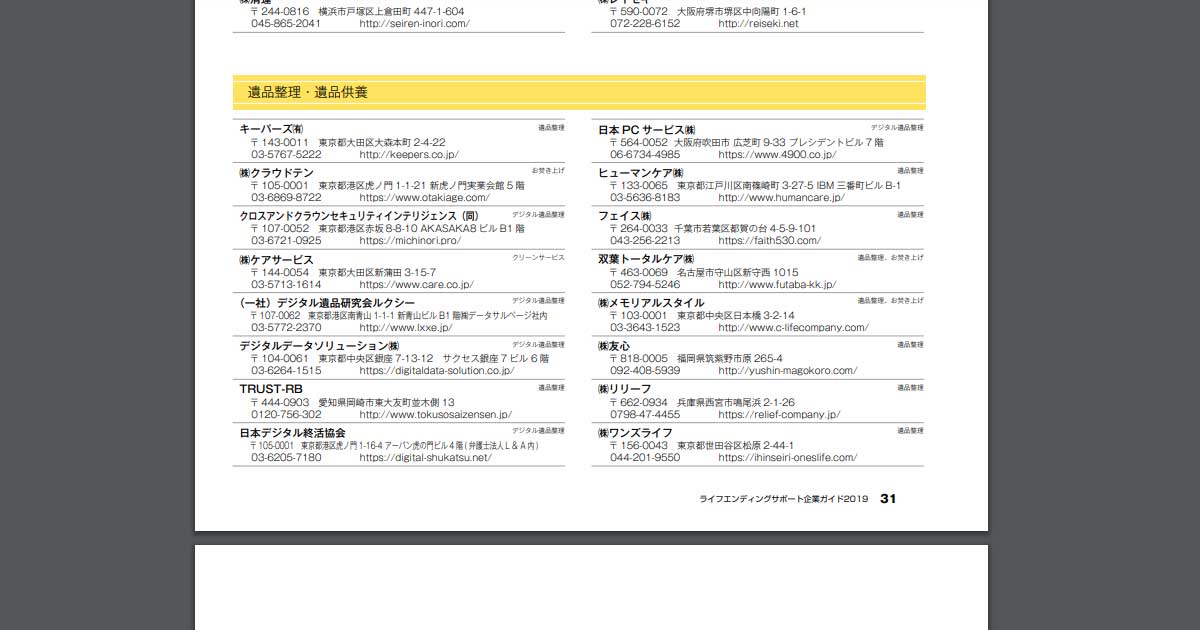1200x630 pixels.
Task: Open the http://www.tokusosaizensen.jp/ link
Action: 435,415
